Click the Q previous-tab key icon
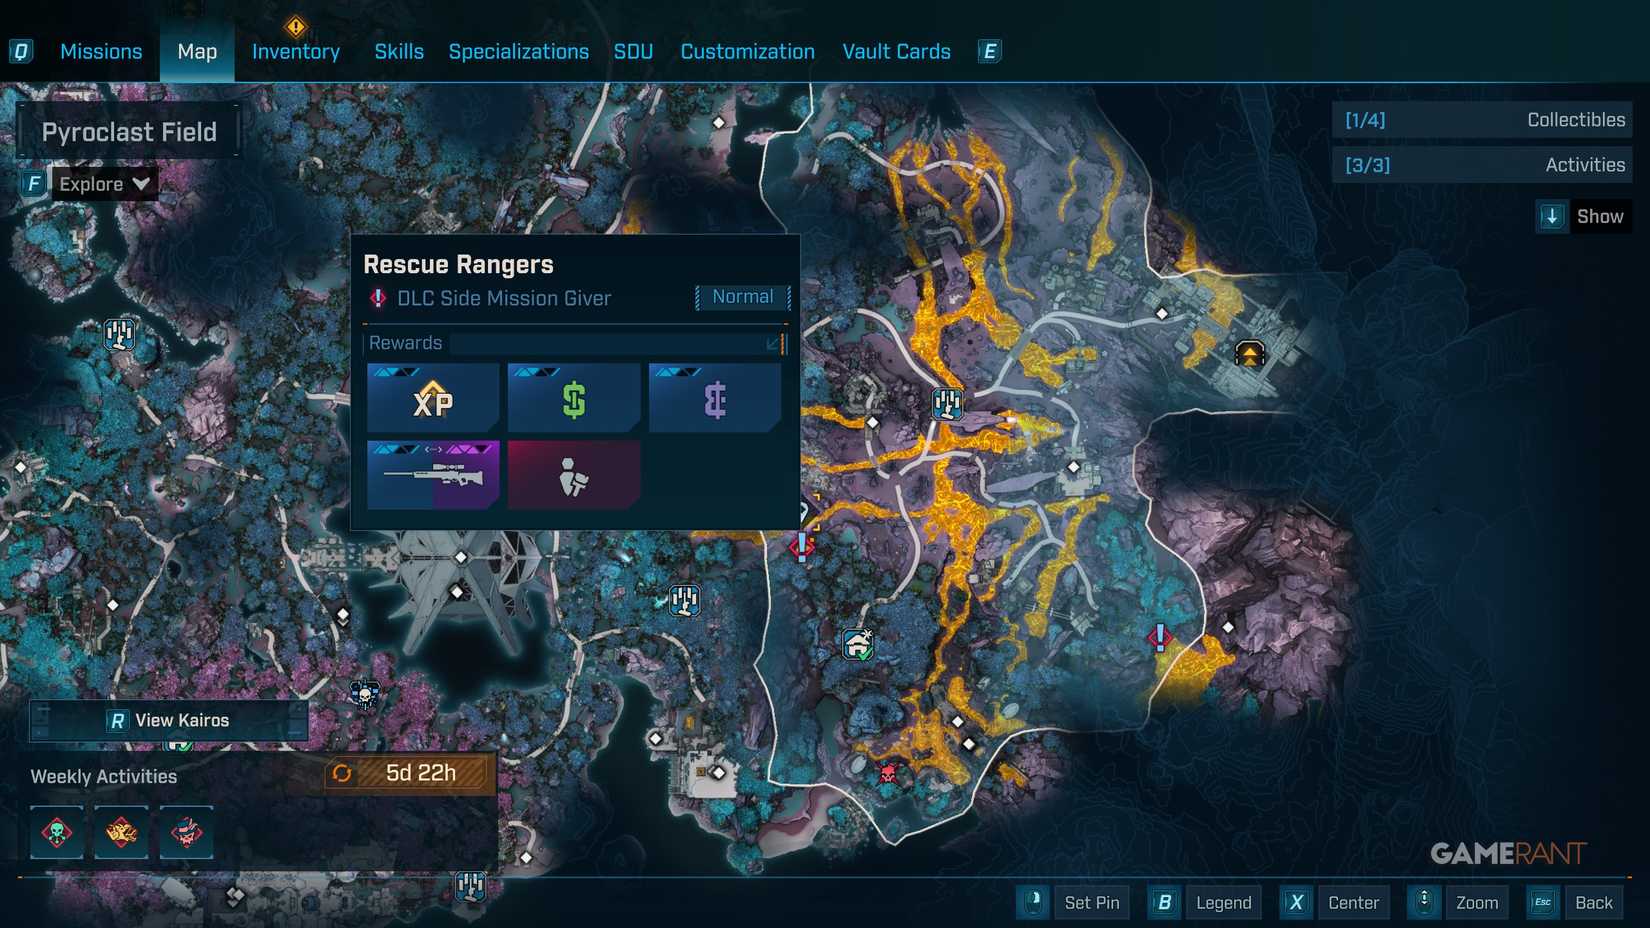1650x928 pixels. pyautogui.click(x=21, y=51)
